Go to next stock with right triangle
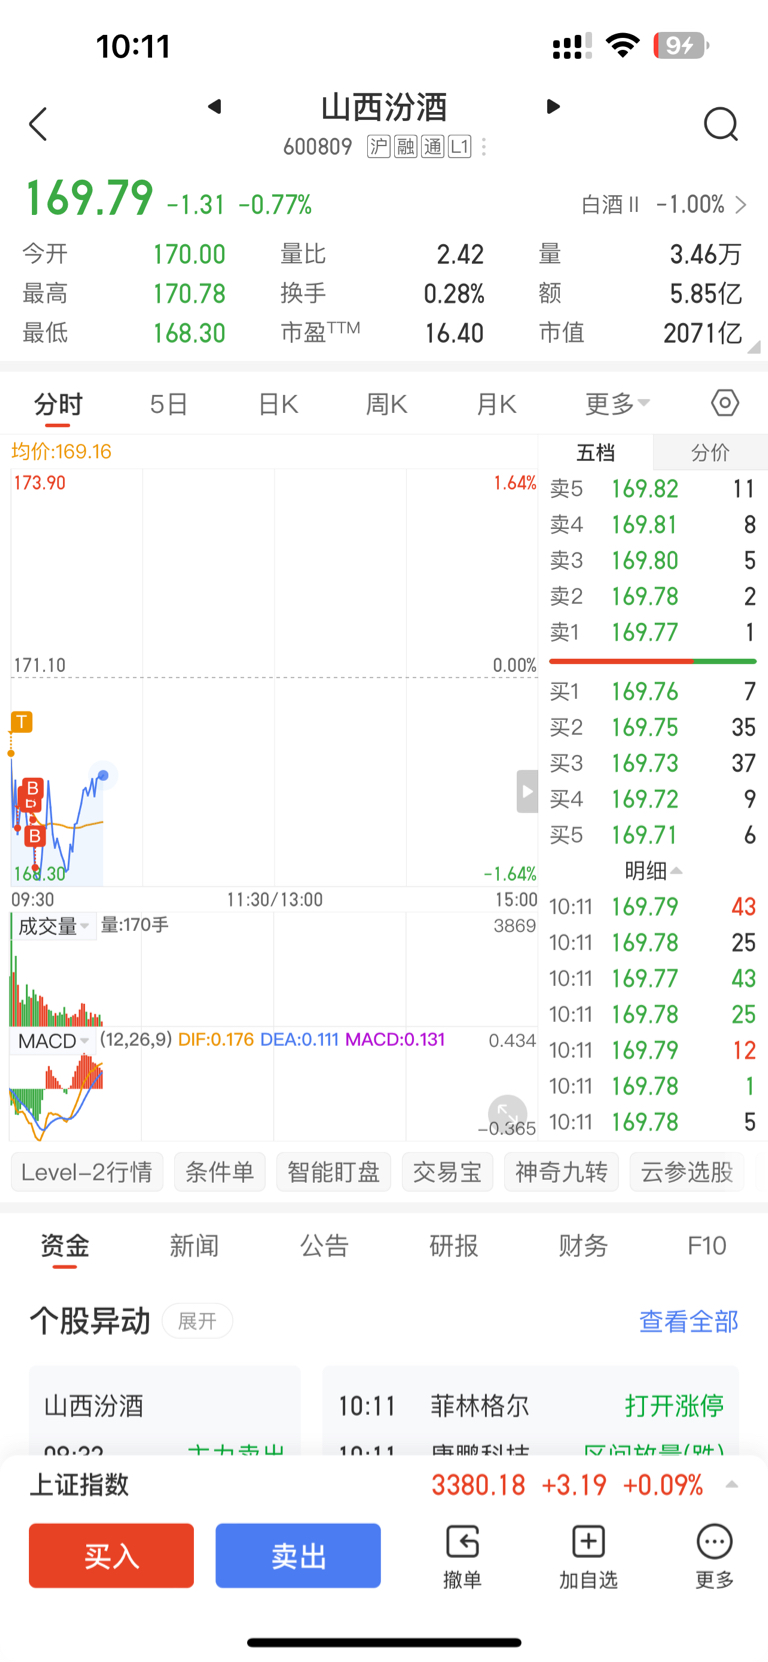The height and width of the screenshot is (1662, 768). [553, 107]
